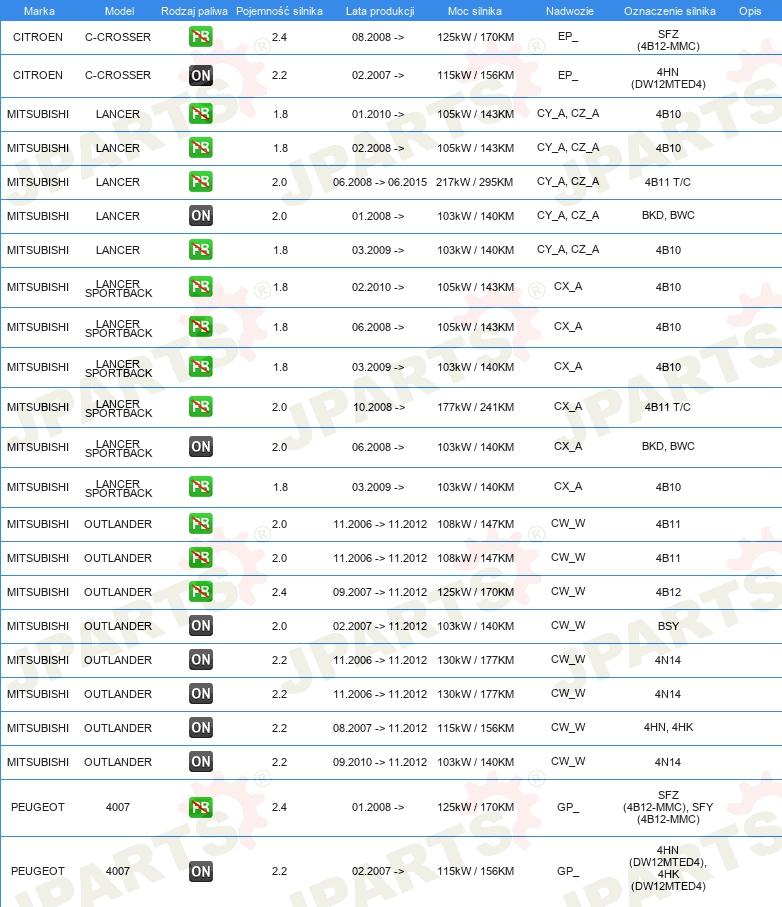Click the Marka column header
This screenshot has height=907, width=782.
tap(39, 11)
